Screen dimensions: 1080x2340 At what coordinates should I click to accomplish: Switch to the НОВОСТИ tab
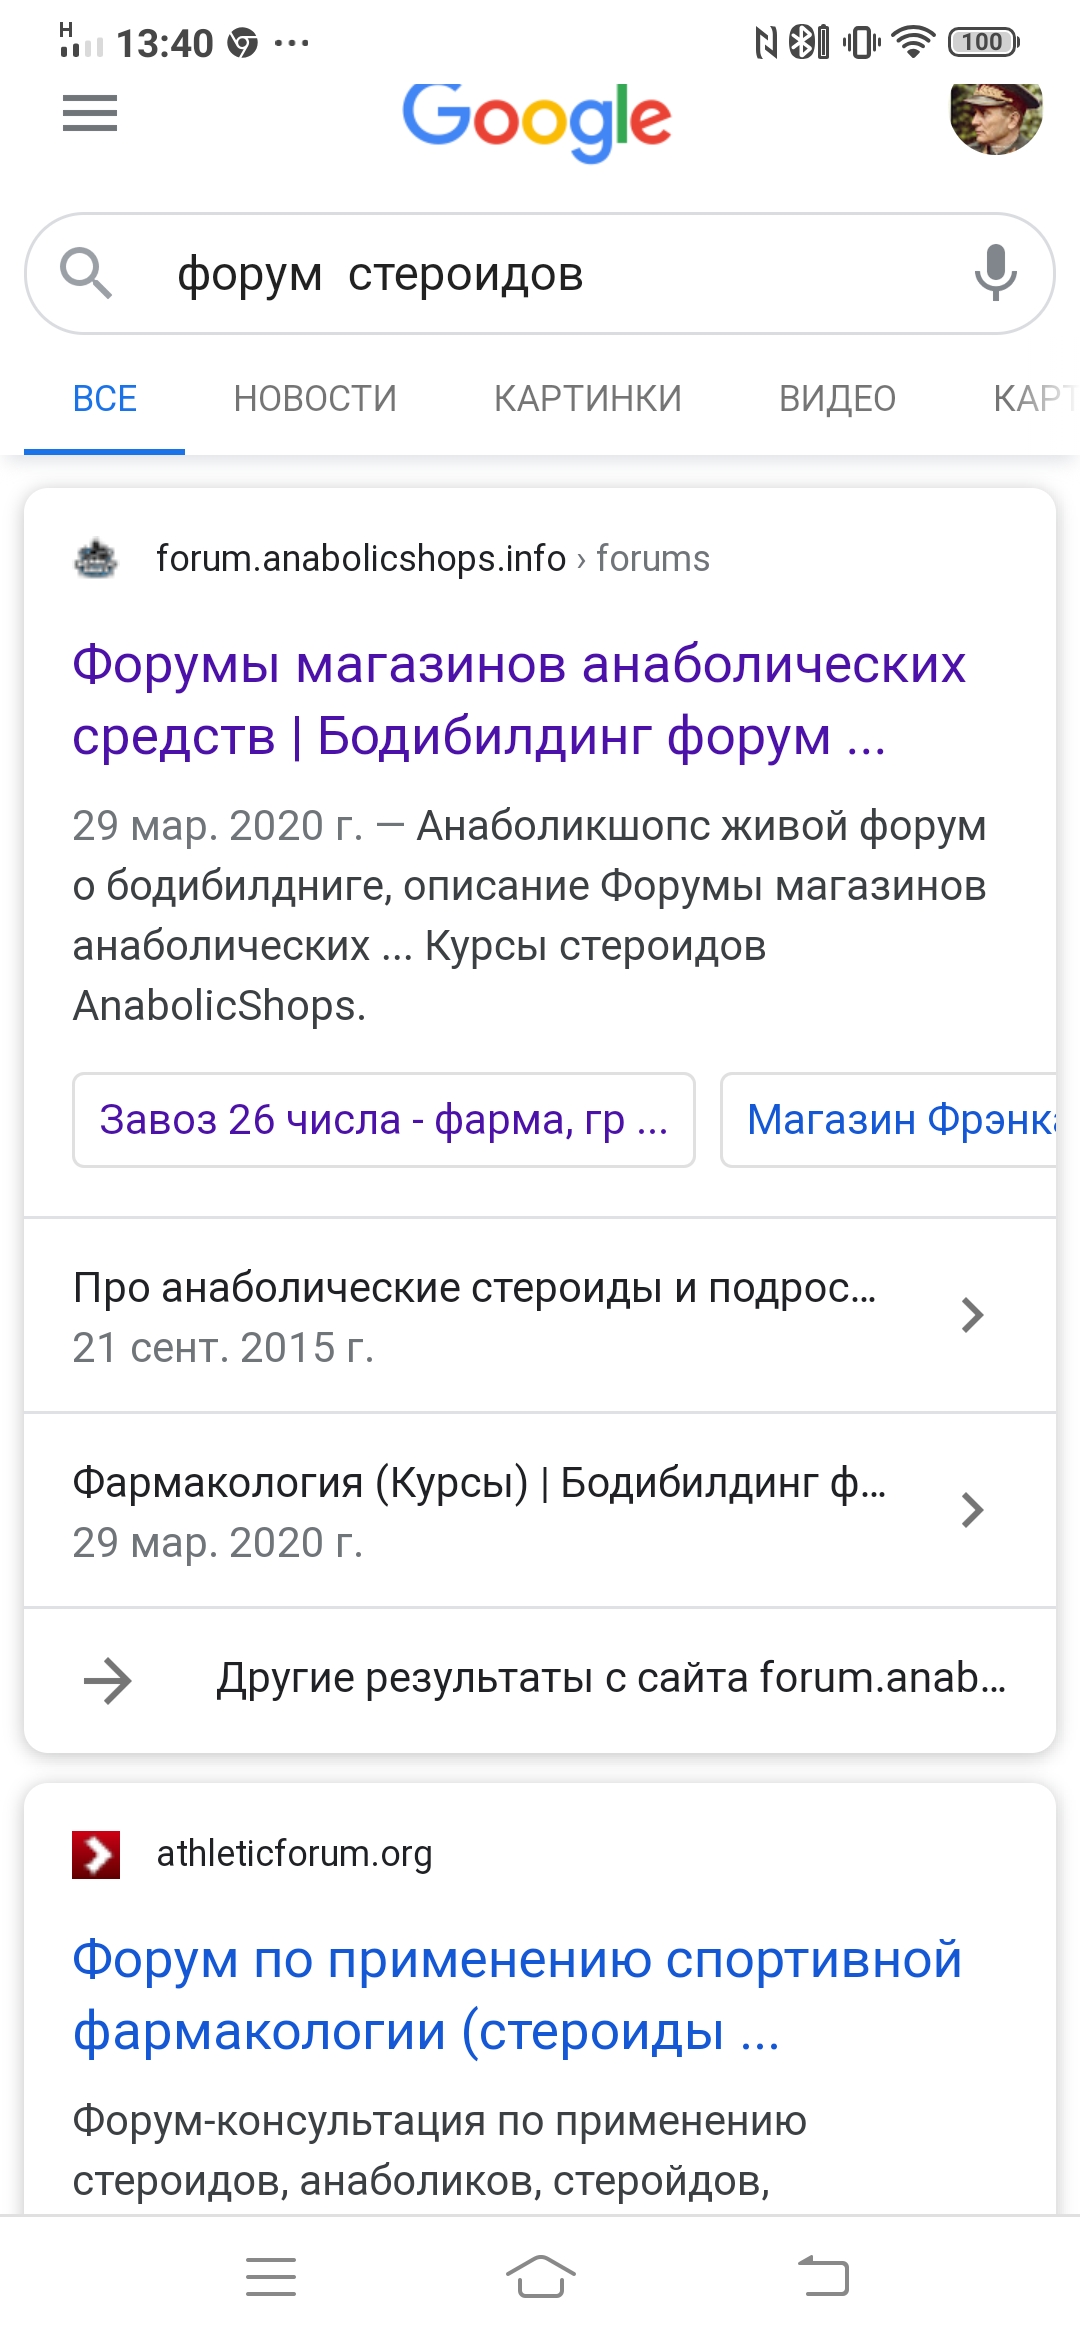[315, 399]
